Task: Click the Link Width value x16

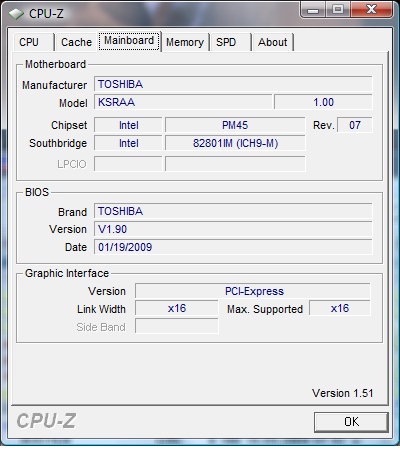Action: pyautogui.click(x=177, y=308)
